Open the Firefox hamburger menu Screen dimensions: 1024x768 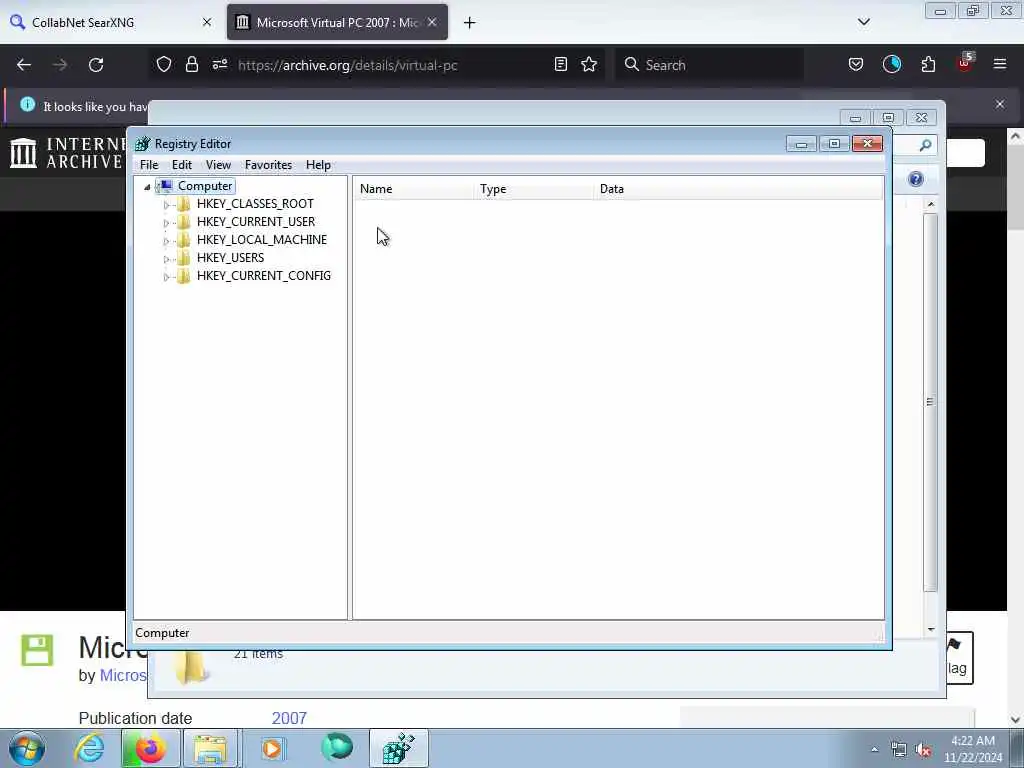point(1000,64)
